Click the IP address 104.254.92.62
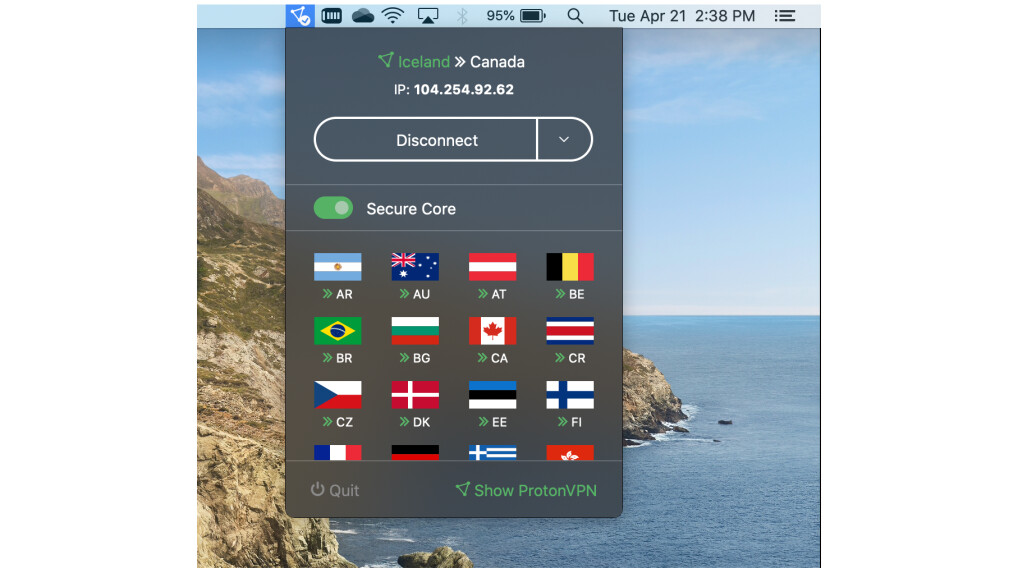The height and width of the screenshot is (573, 1018). click(x=464, y=90)
